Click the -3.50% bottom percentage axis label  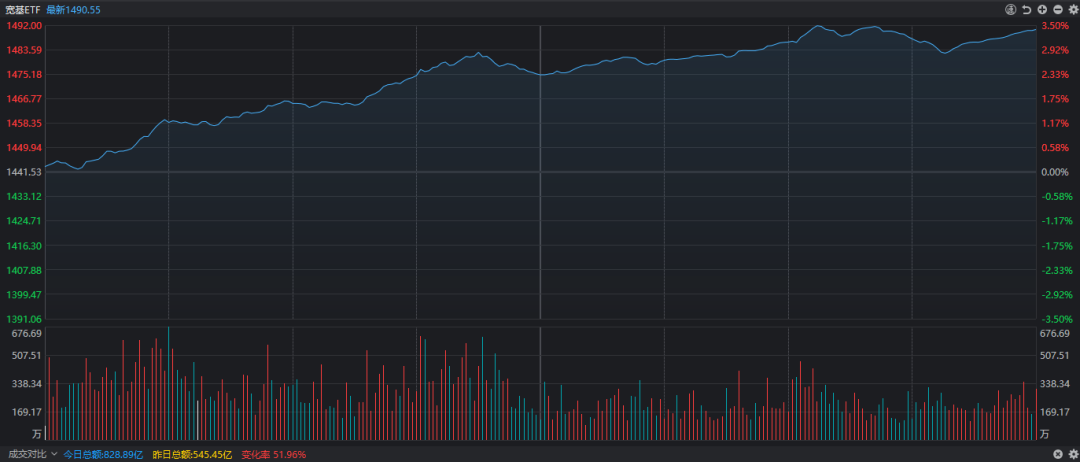point(1057,319)
